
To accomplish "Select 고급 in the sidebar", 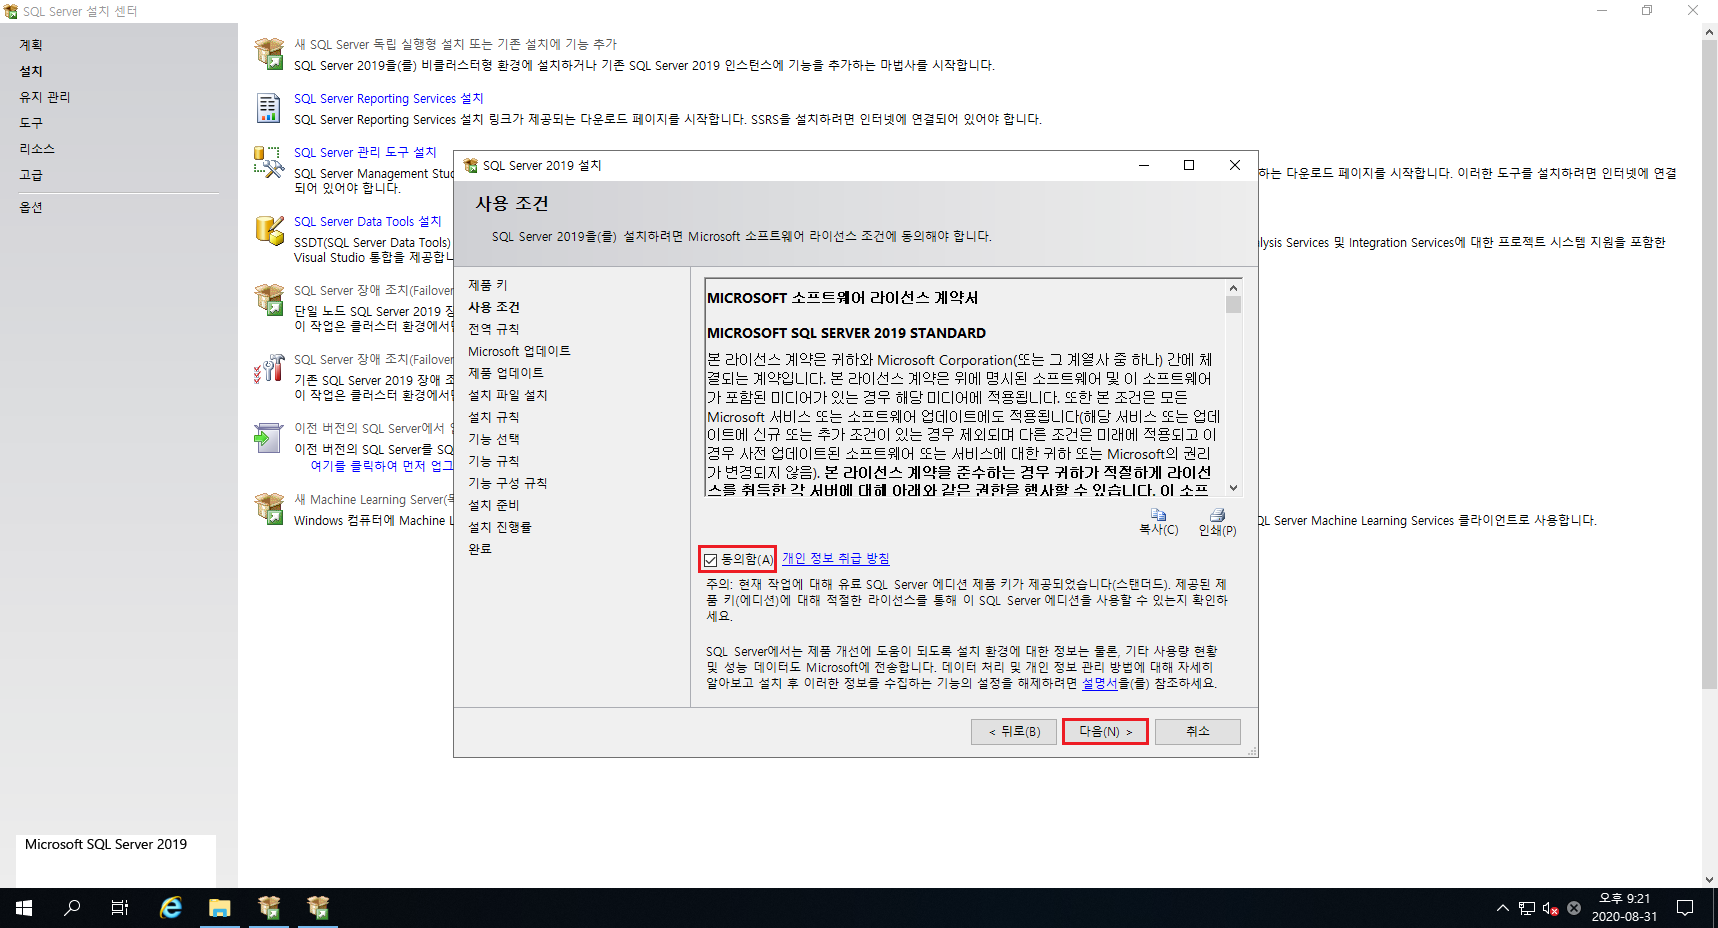I will pos(31,175).
